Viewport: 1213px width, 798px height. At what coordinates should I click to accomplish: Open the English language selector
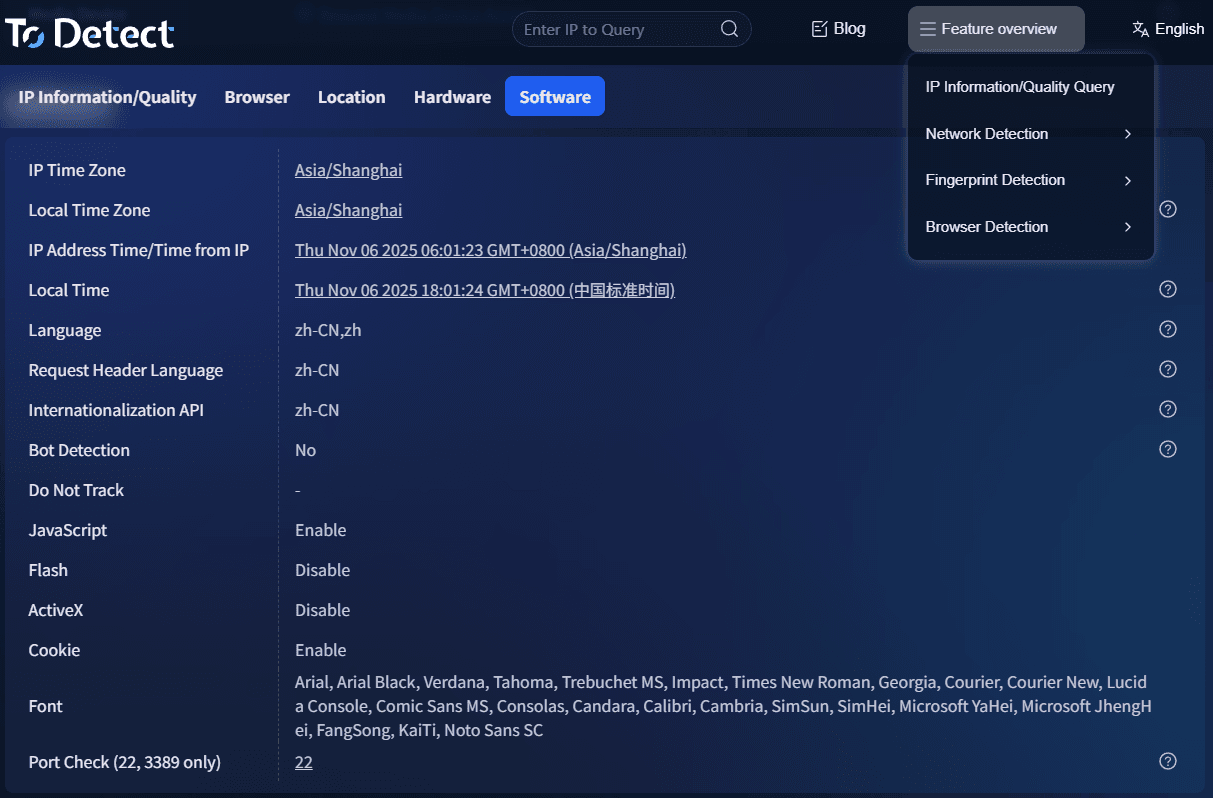(1168, 29)
